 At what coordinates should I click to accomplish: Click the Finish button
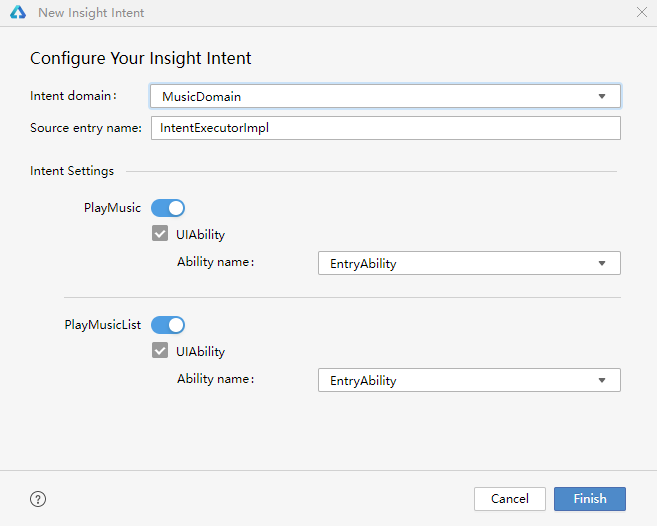(x=589, y=499)
